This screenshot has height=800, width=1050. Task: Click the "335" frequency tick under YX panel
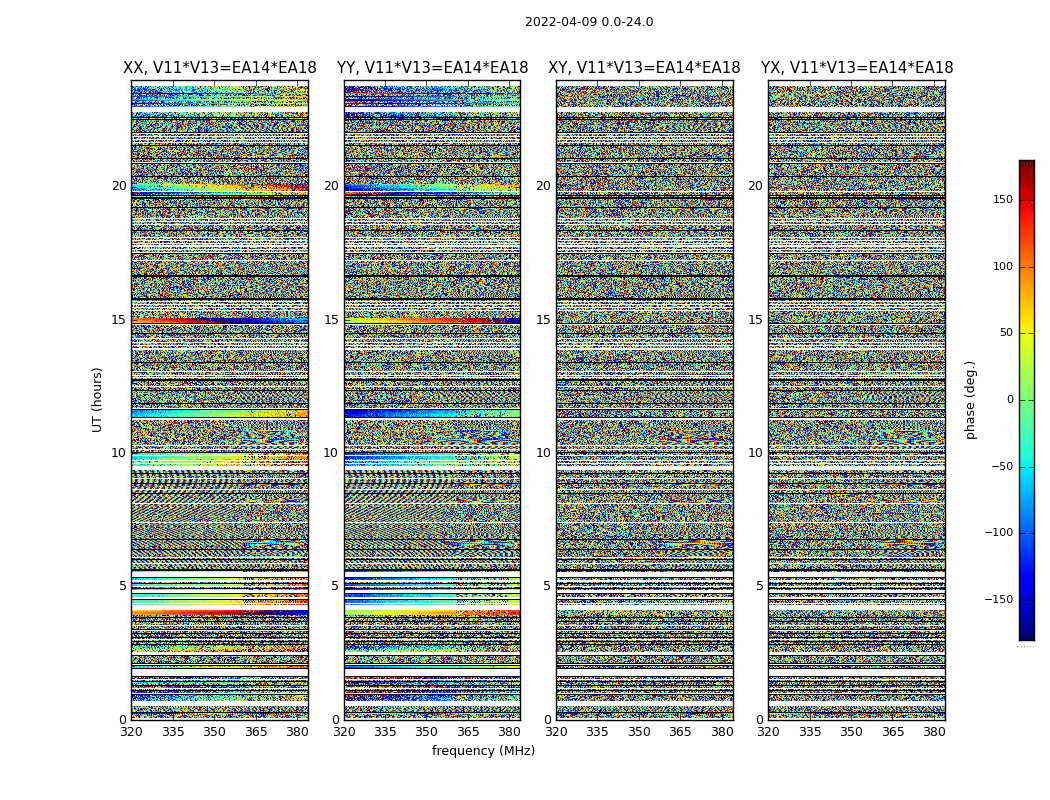point(810,732)
